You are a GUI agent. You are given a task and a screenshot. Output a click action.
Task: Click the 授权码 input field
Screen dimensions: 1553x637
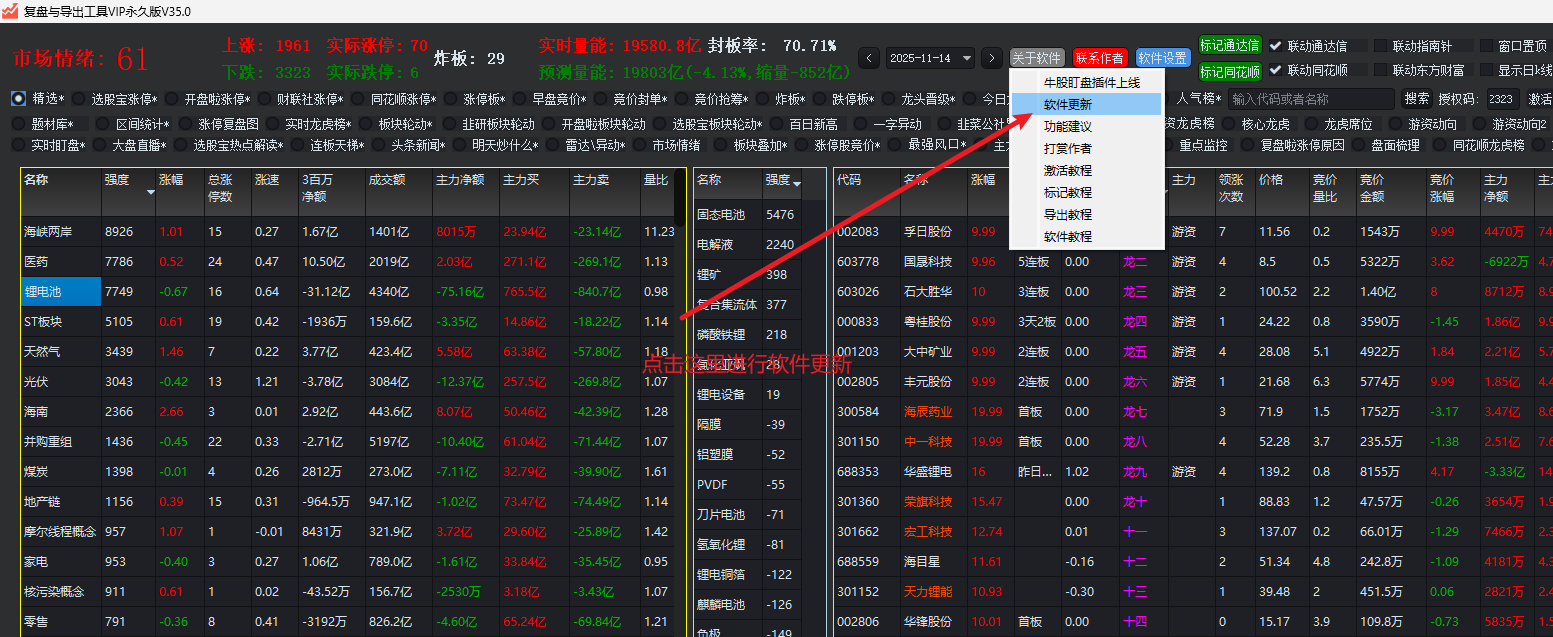1503,99
